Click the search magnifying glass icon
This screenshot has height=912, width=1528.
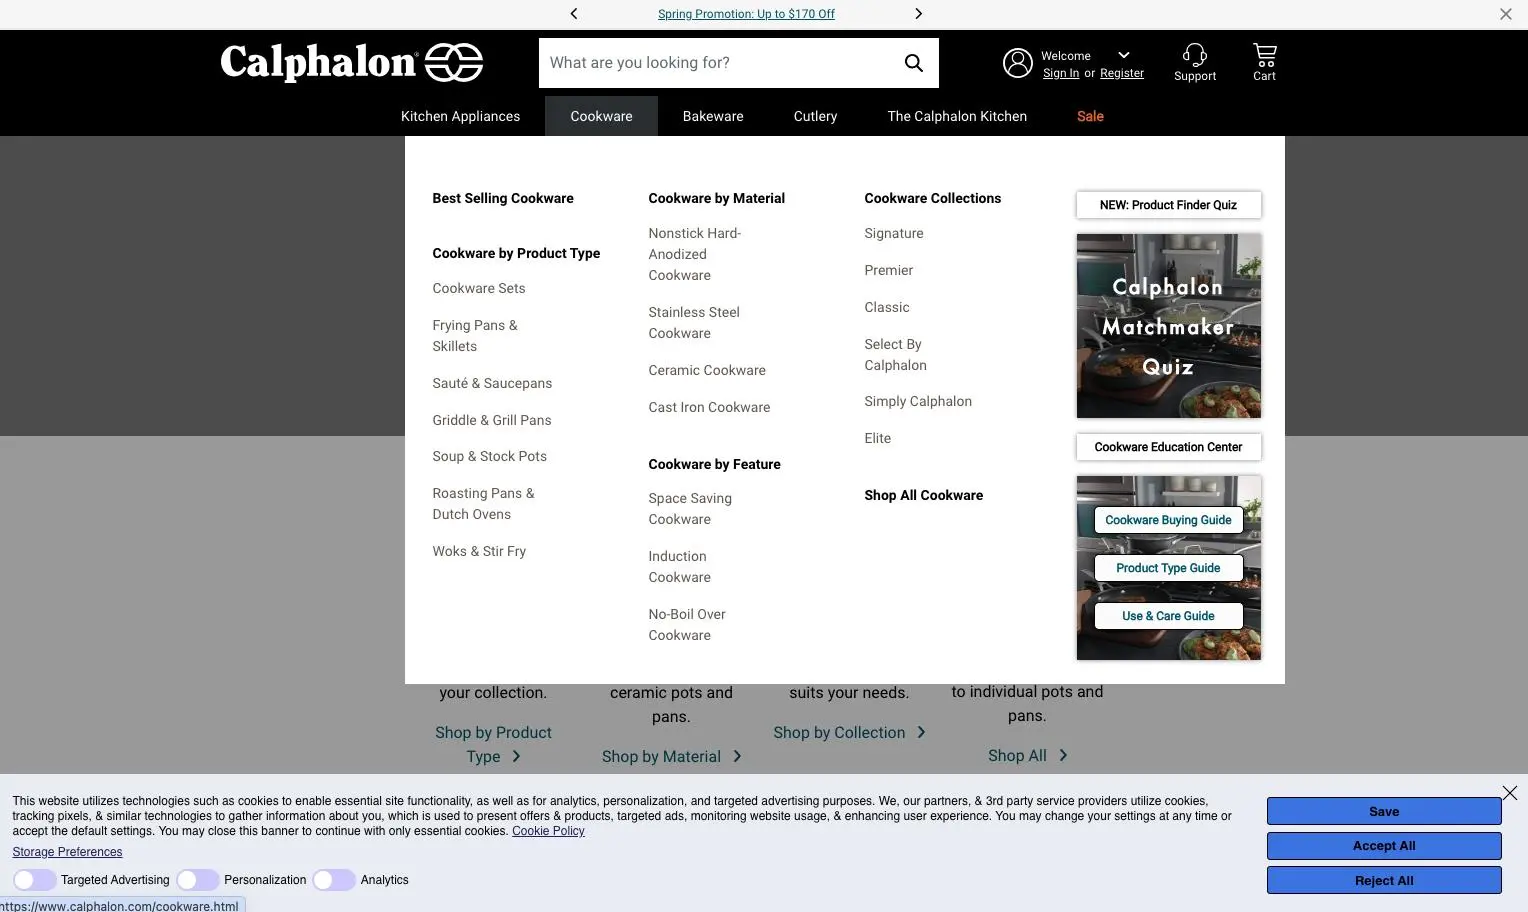tap(913, 62)
